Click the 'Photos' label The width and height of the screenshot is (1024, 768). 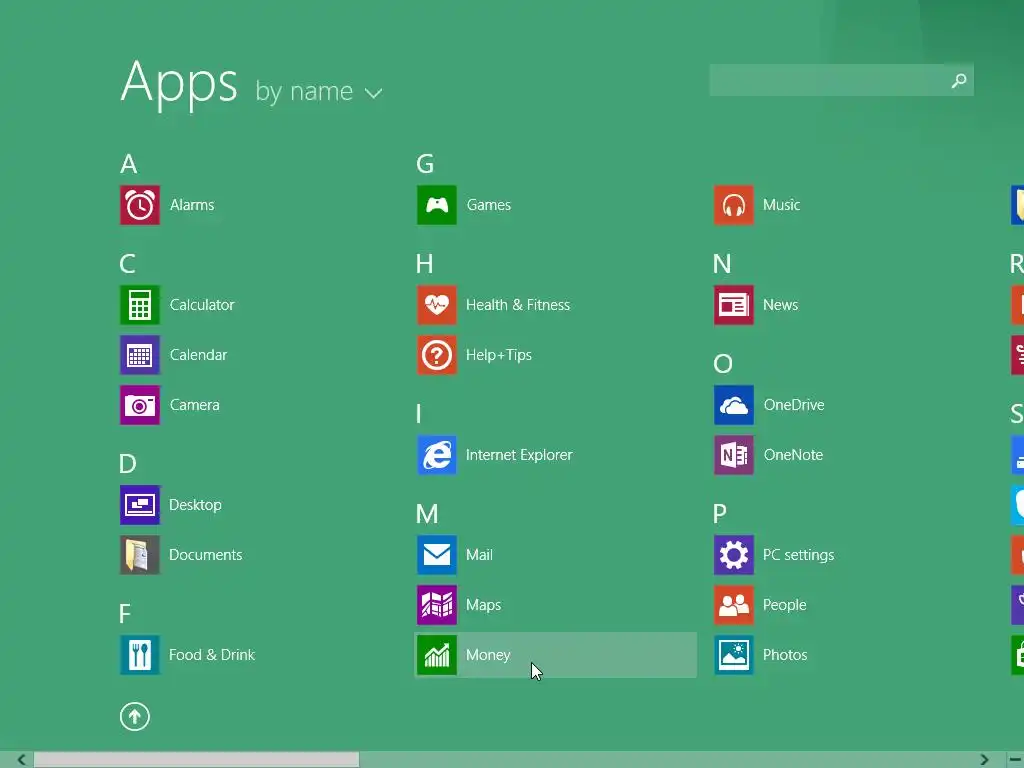click(x=786, y=655)
